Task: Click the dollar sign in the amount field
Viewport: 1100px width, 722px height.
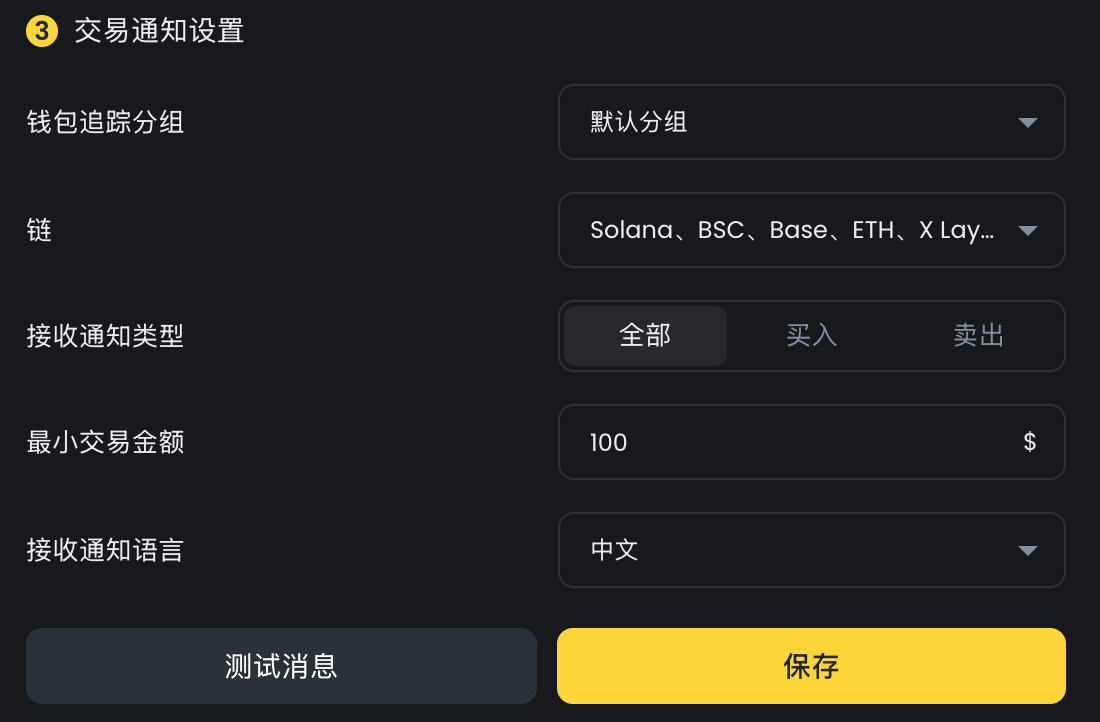Action: 1030,442
